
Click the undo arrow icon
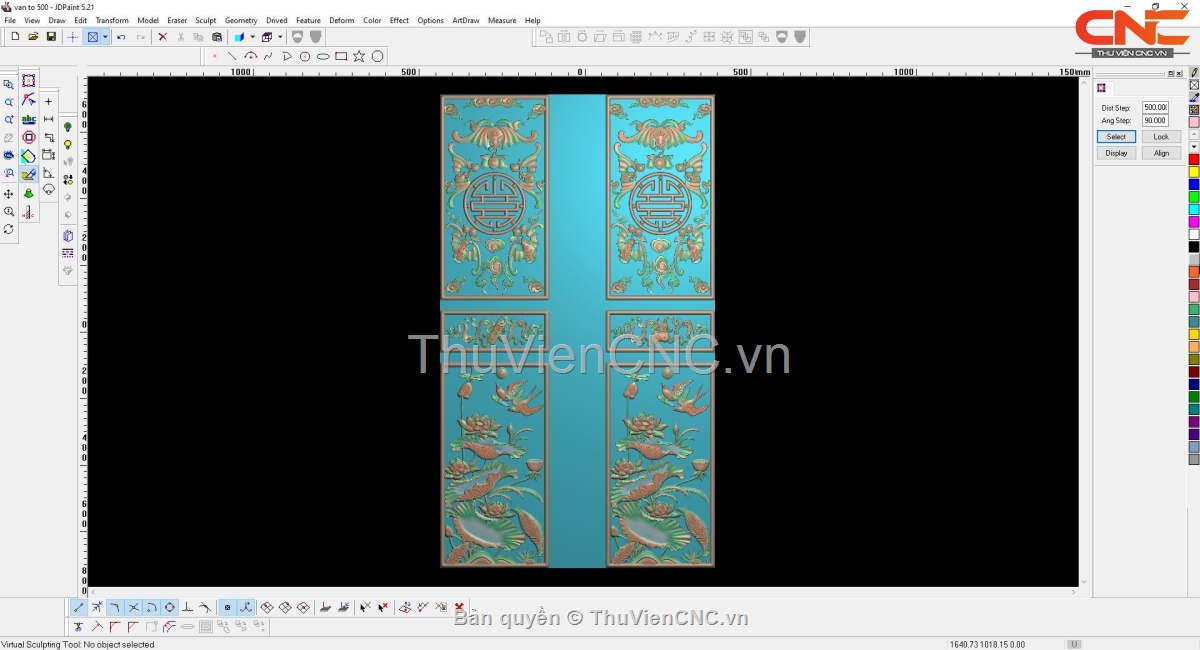121,37
